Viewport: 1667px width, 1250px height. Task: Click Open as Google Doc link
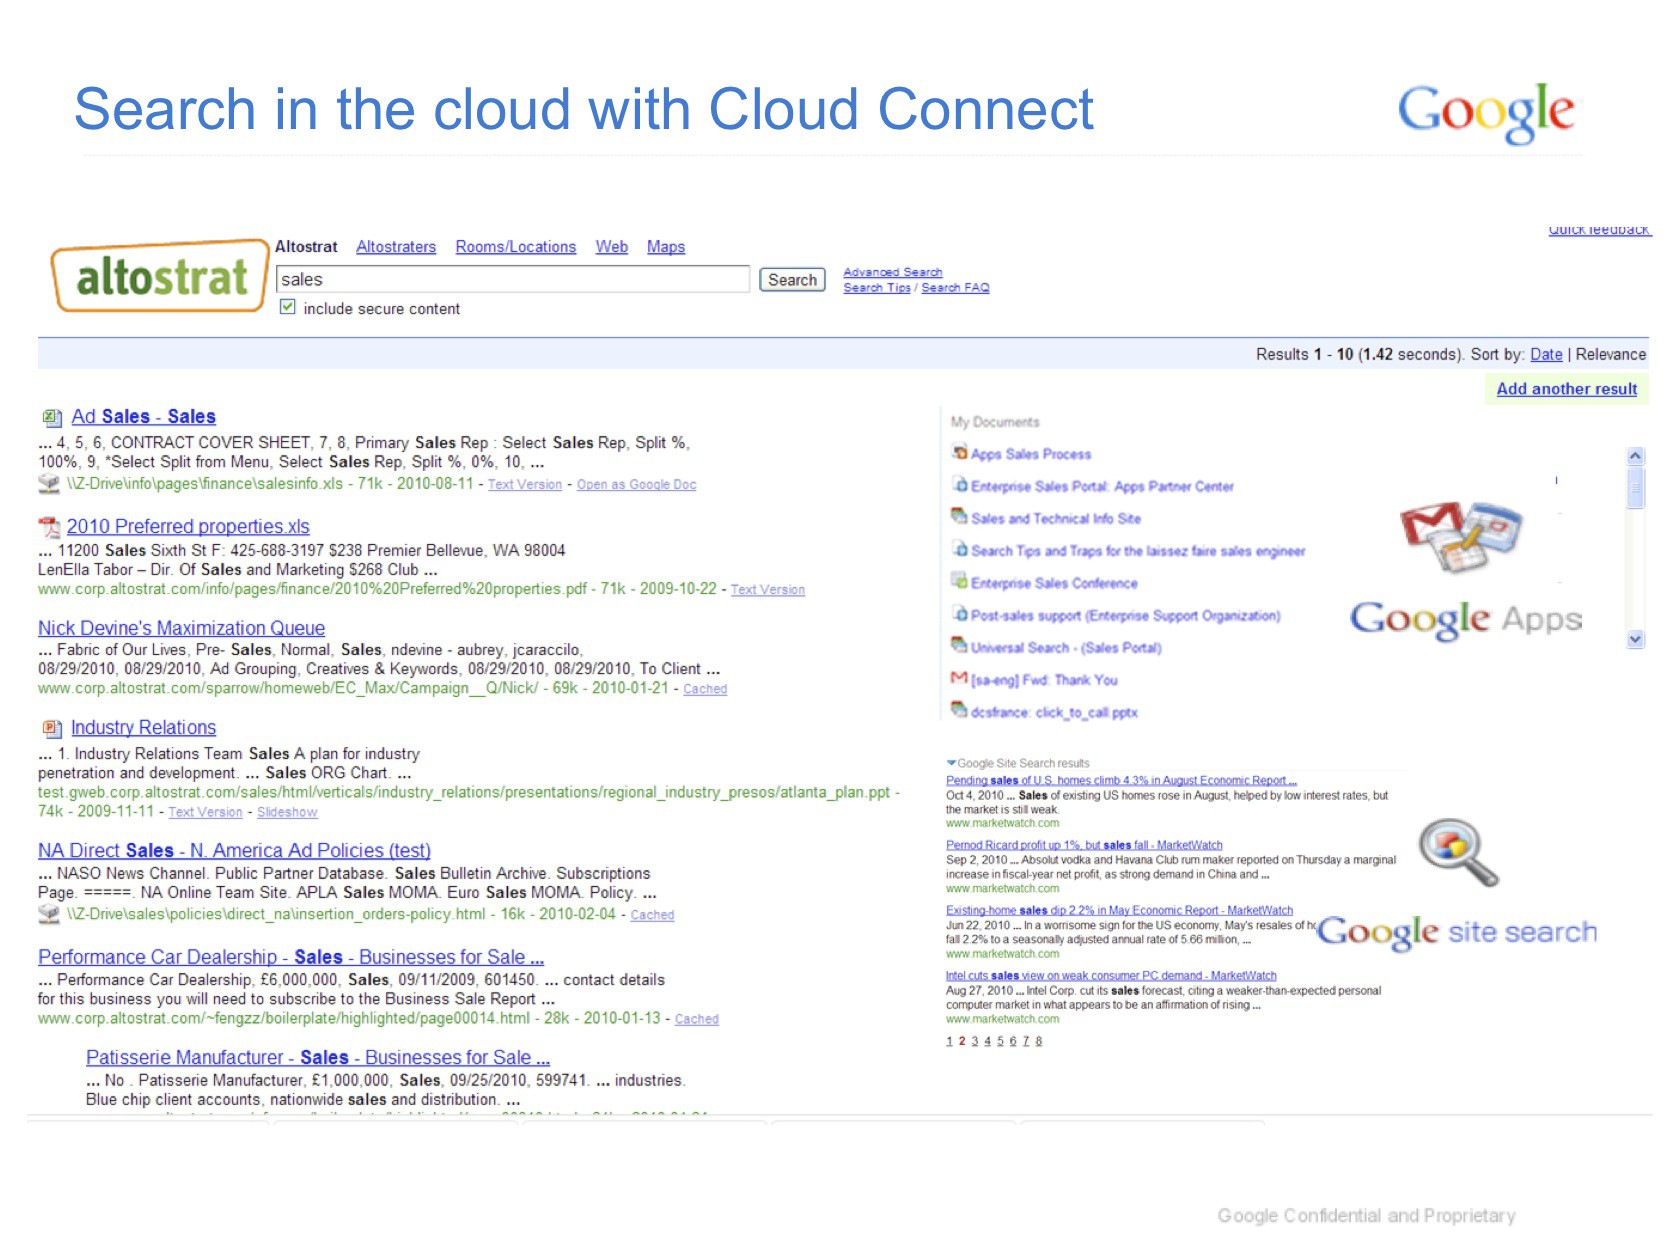[x=636, y=485]
